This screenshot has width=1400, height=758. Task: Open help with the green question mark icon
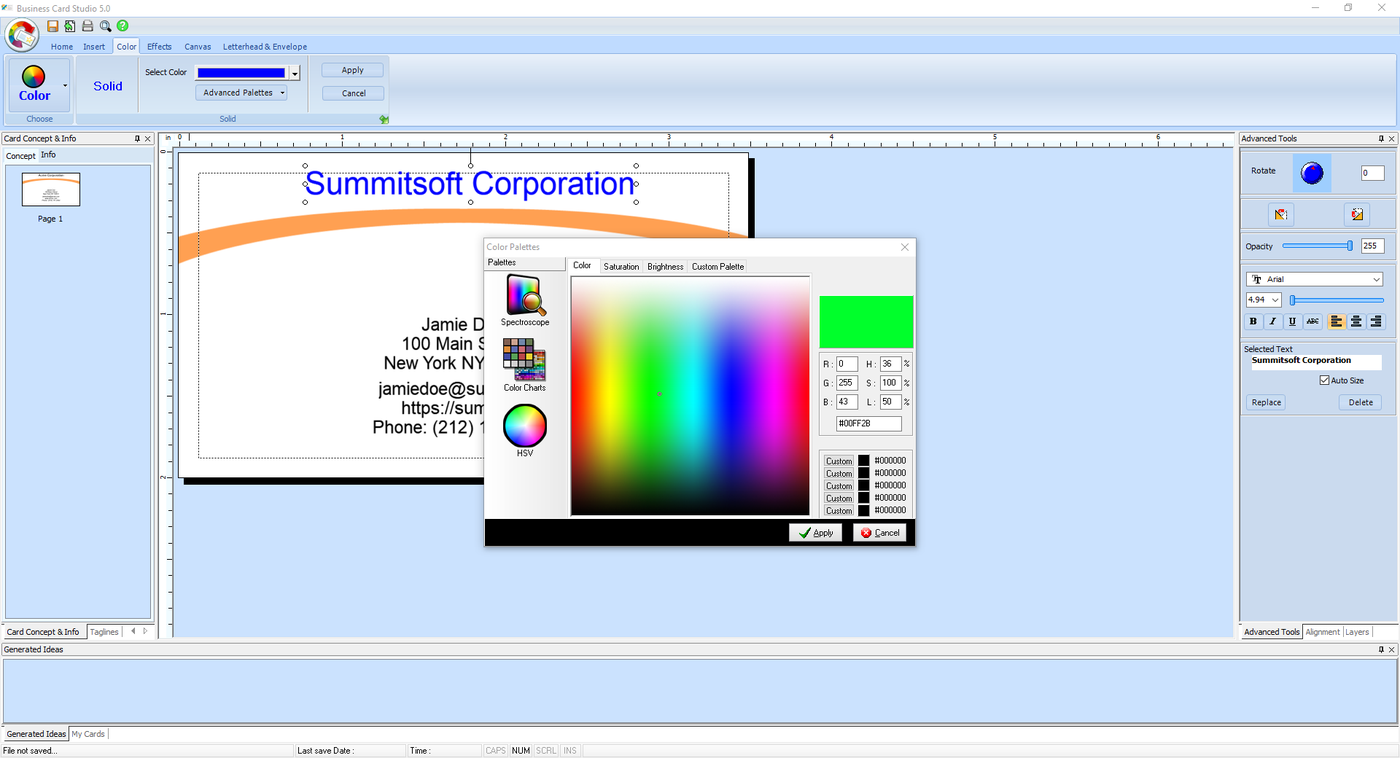click(x=122, y=26)
